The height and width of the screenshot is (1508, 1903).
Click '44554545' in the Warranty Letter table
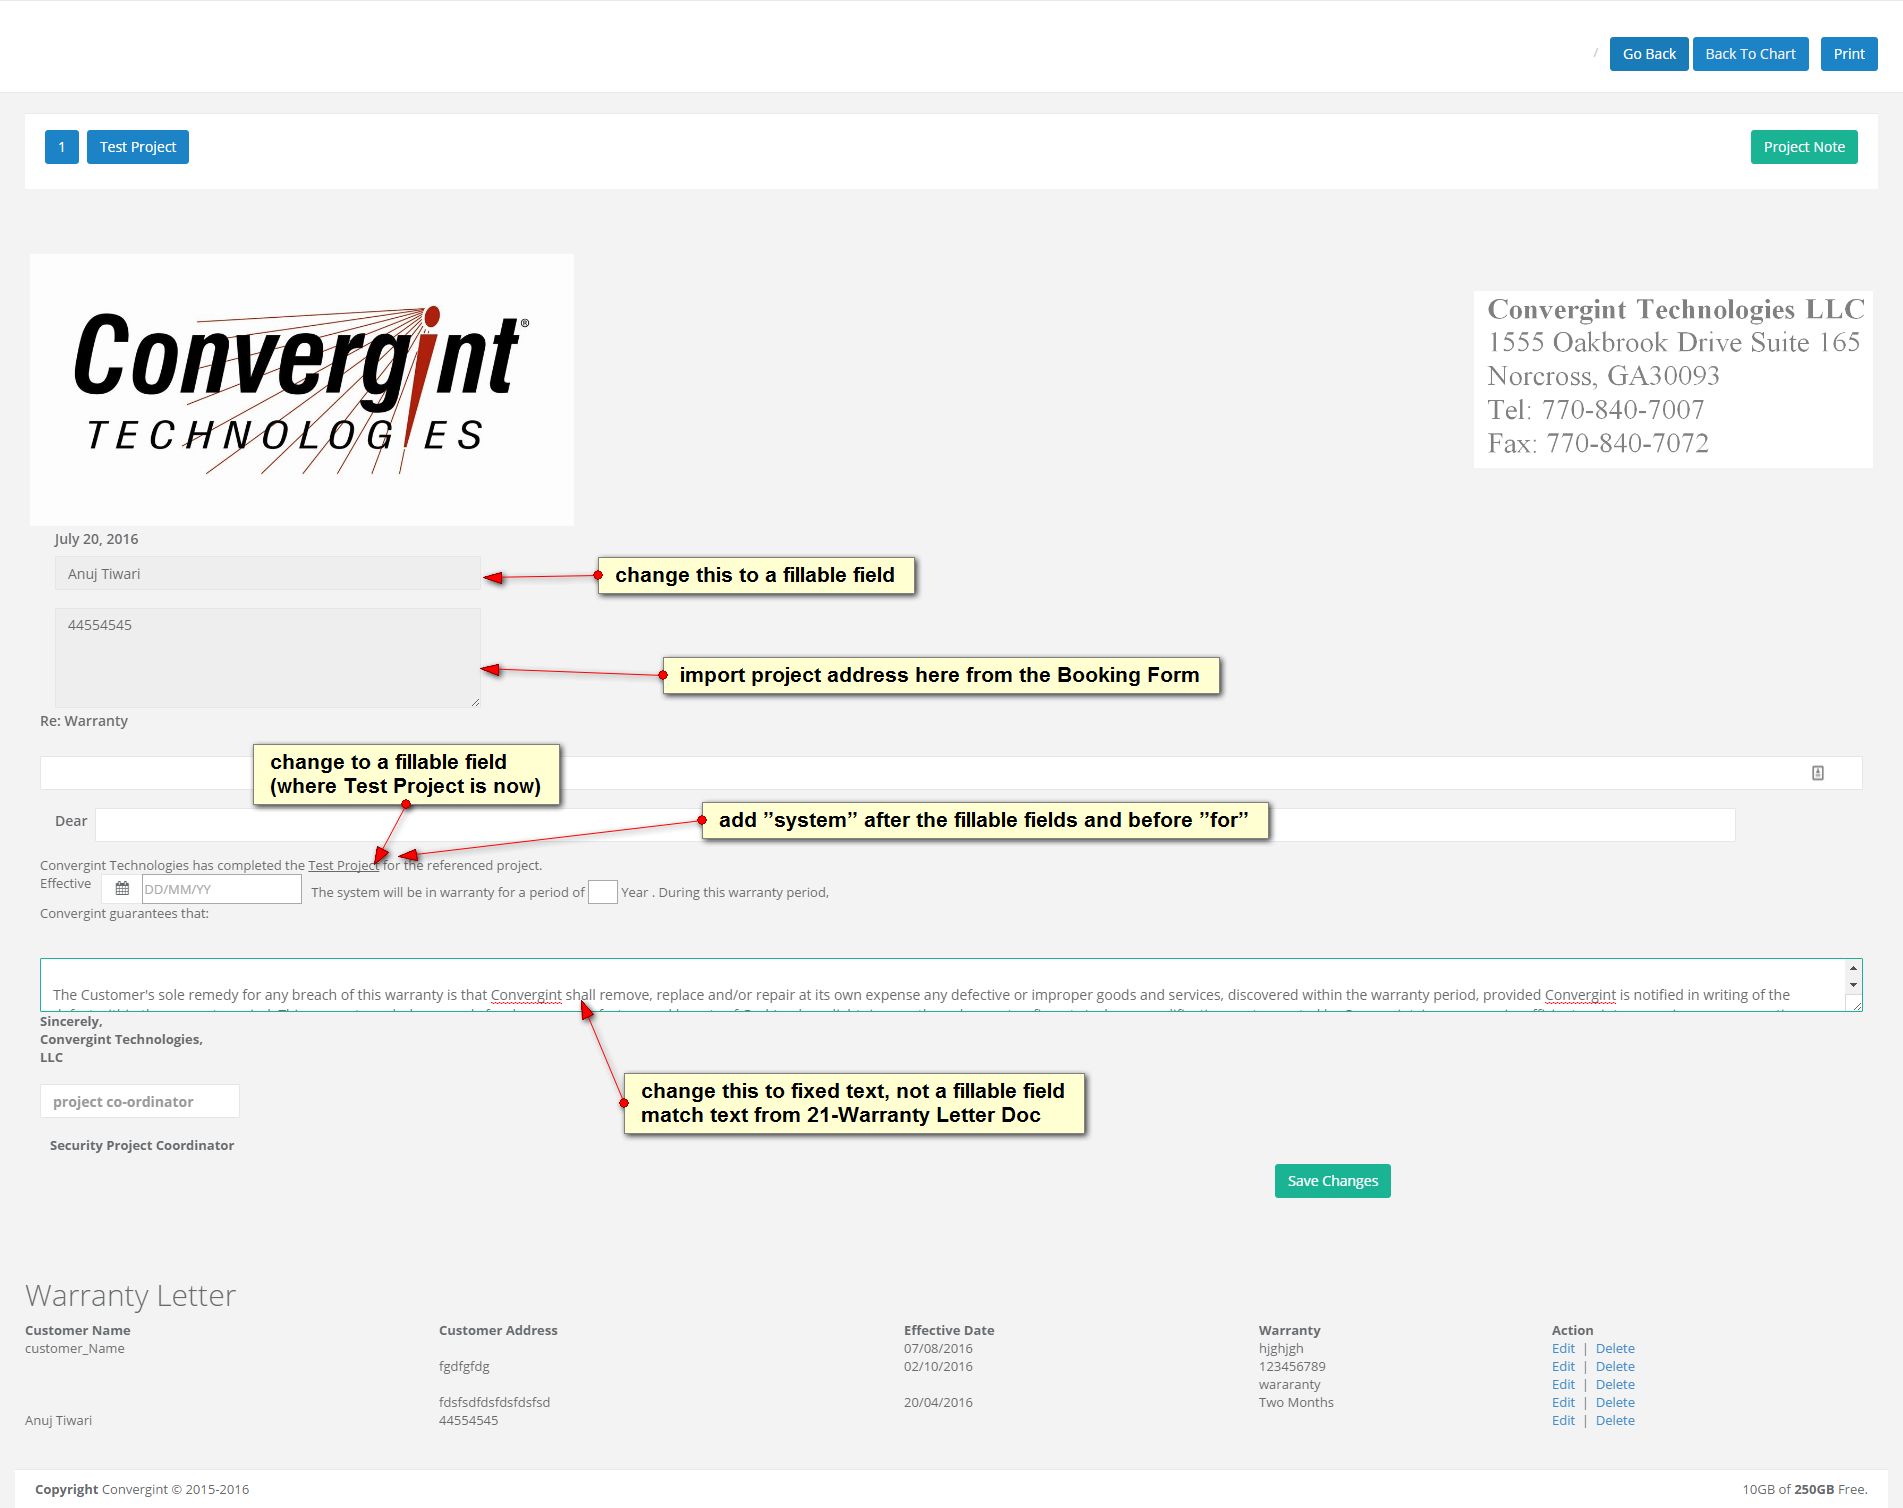[x=468, y=1421]
